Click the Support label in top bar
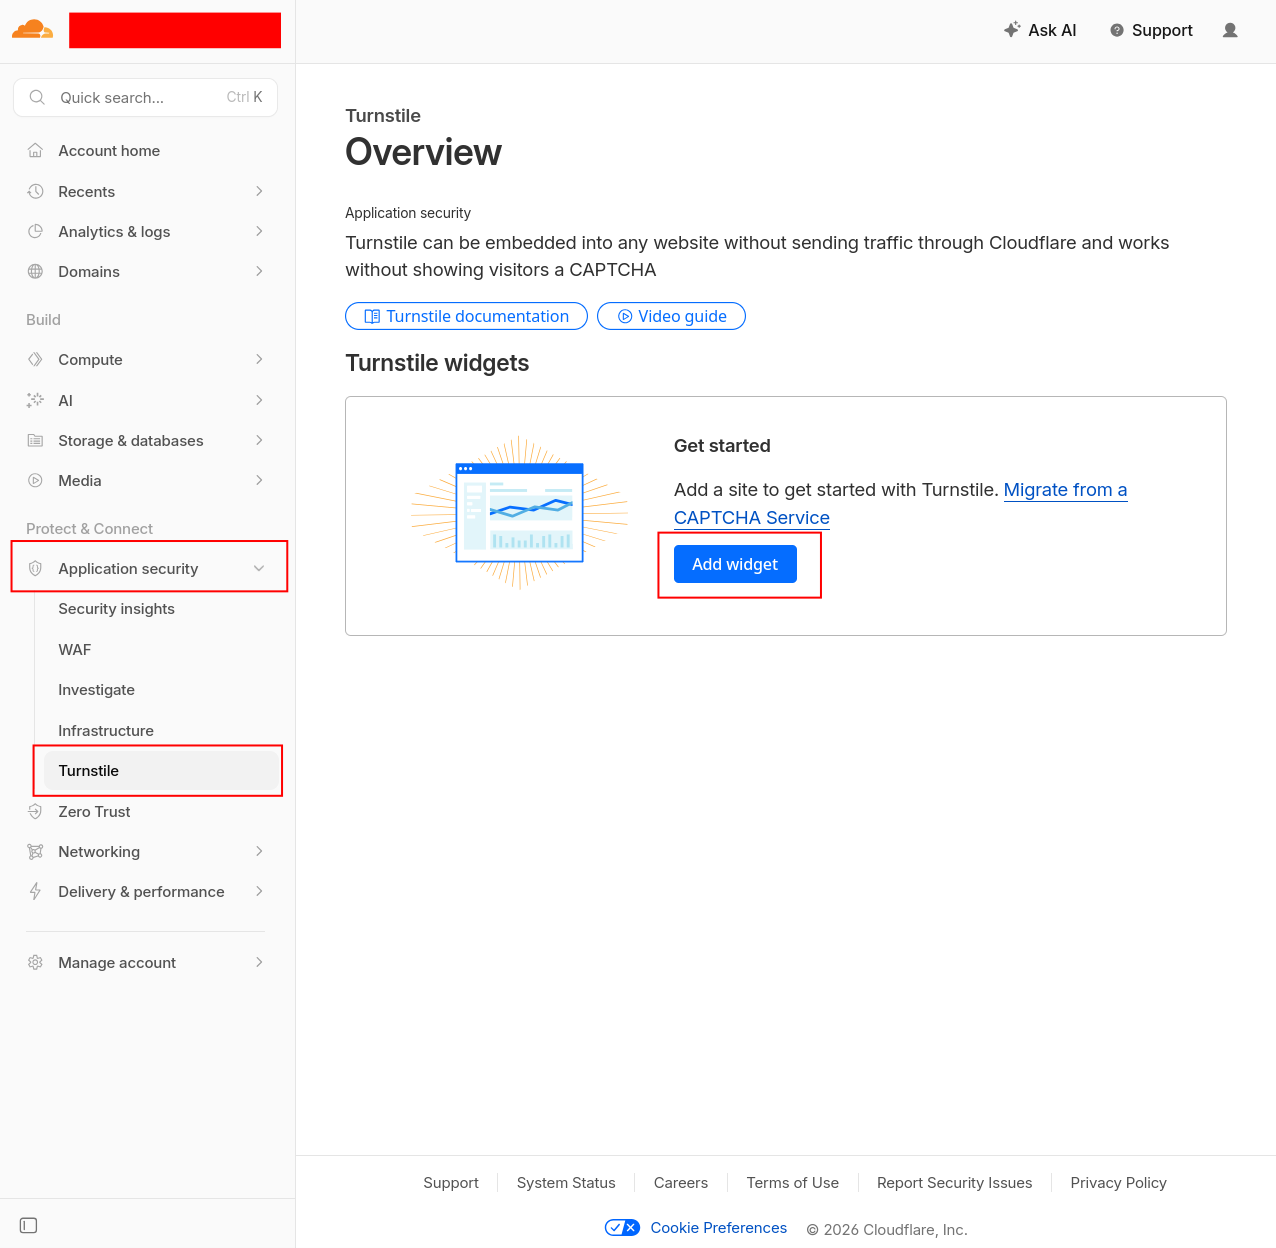This screenshot has width=1276, height=1248. pos(1162,30)
